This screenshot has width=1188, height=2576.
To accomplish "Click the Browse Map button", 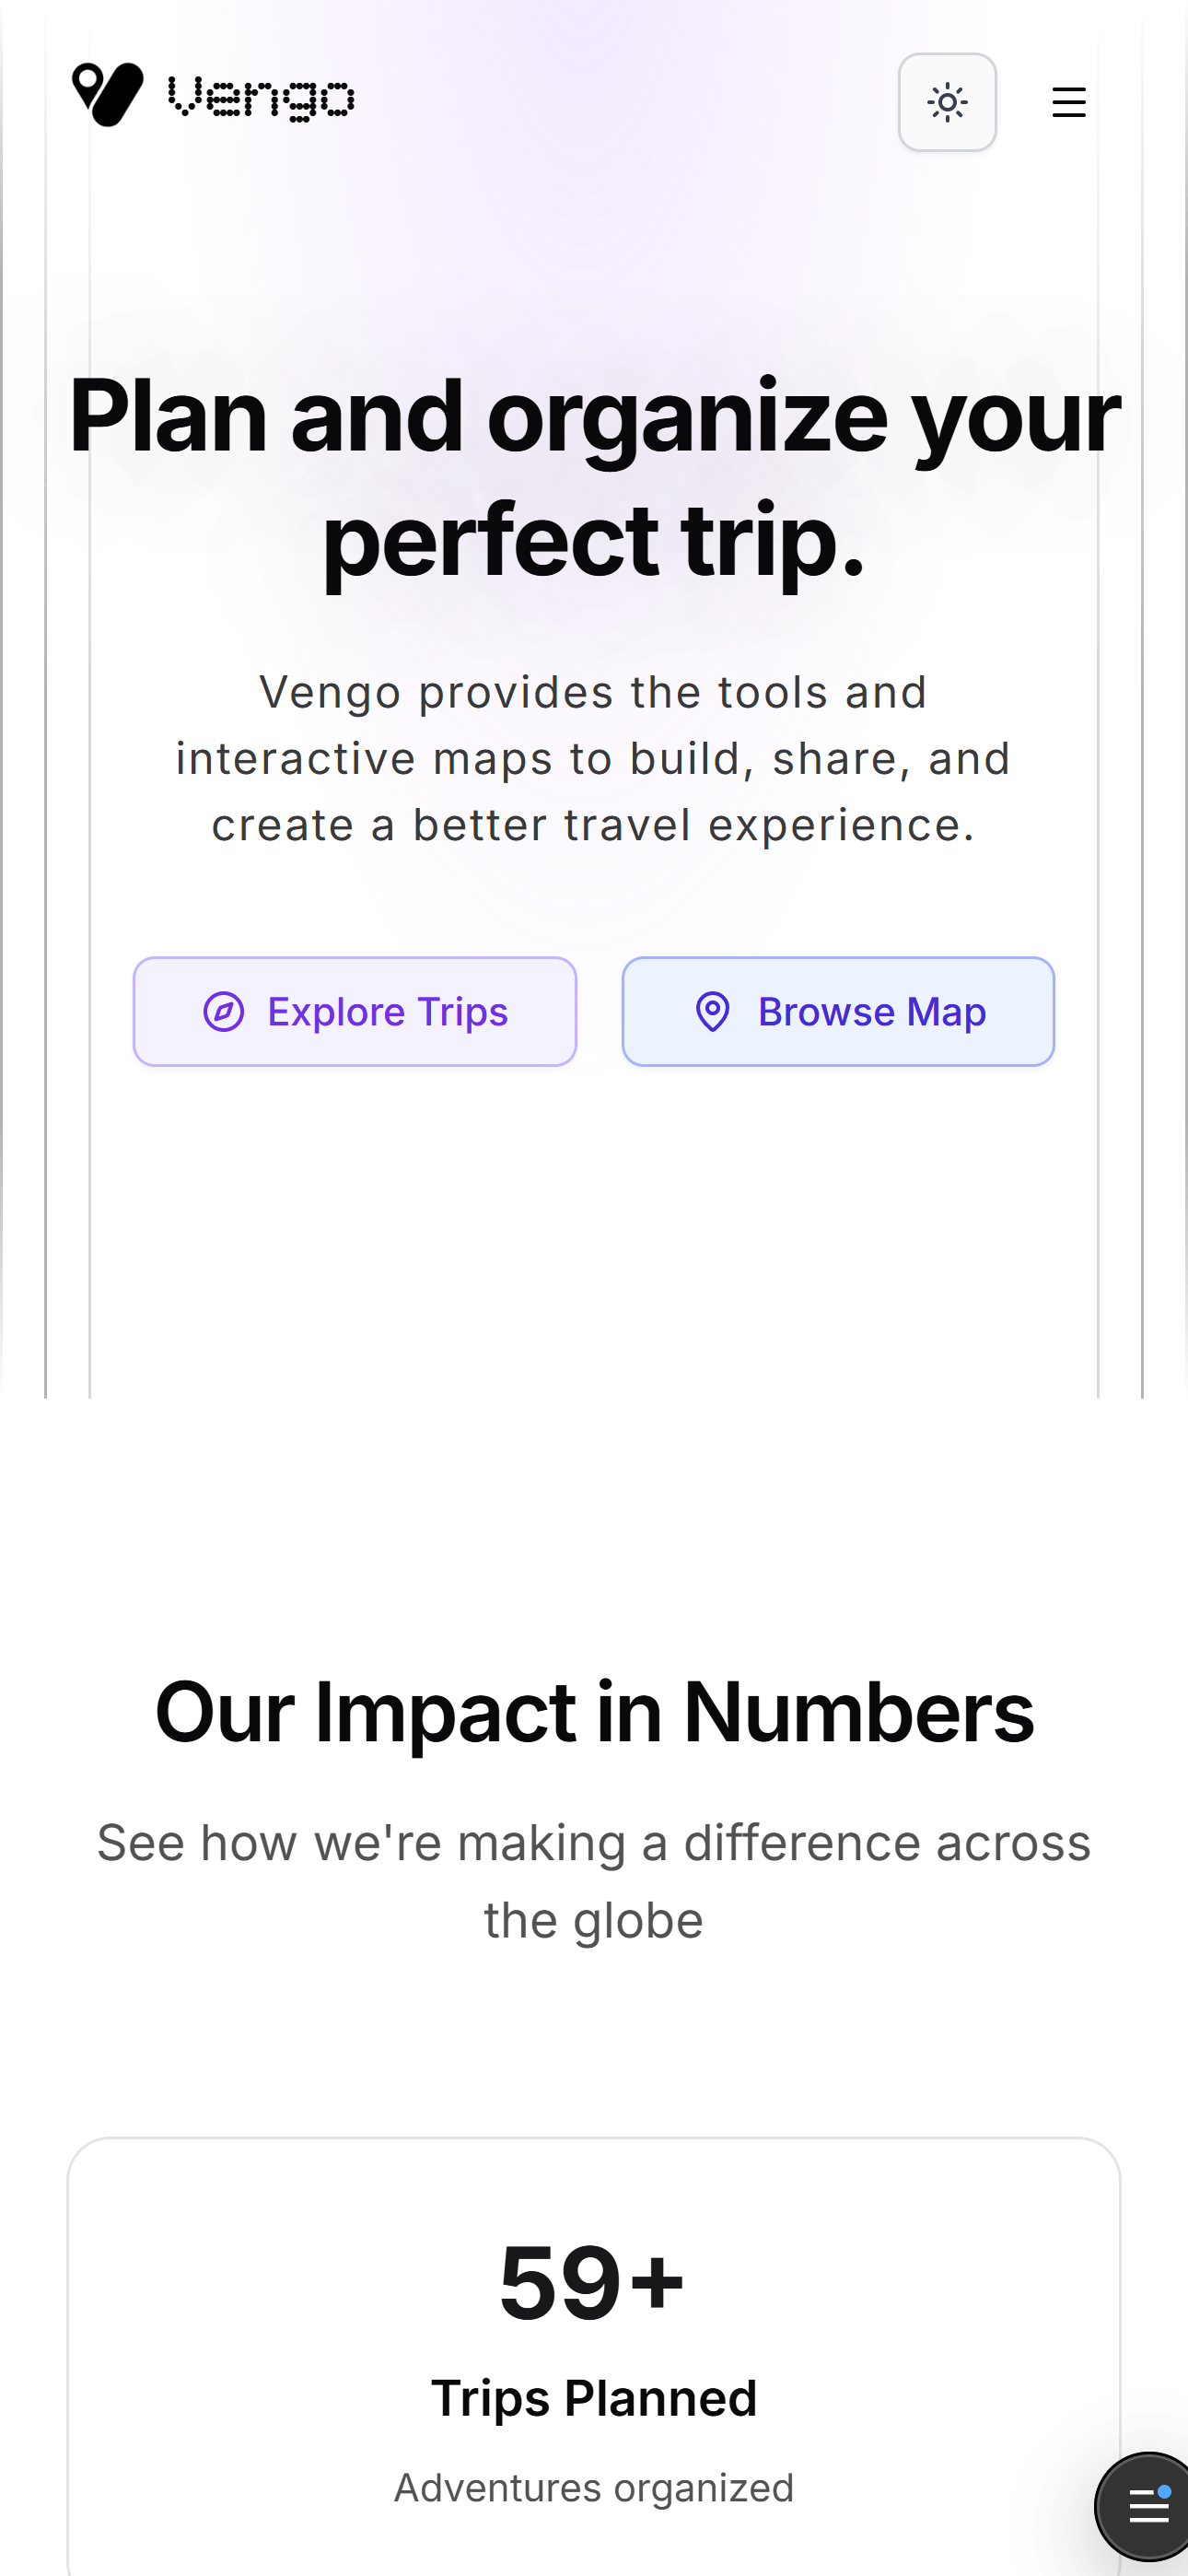I will (x=838, y=1011).
